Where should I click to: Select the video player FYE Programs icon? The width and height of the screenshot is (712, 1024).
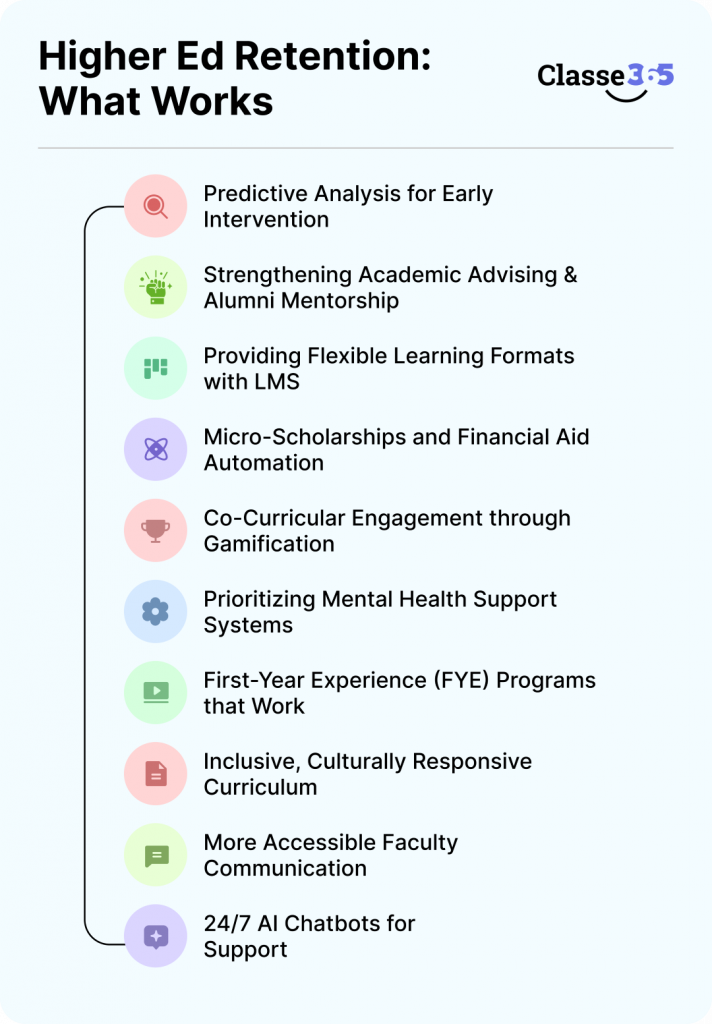tap(155, 693)
